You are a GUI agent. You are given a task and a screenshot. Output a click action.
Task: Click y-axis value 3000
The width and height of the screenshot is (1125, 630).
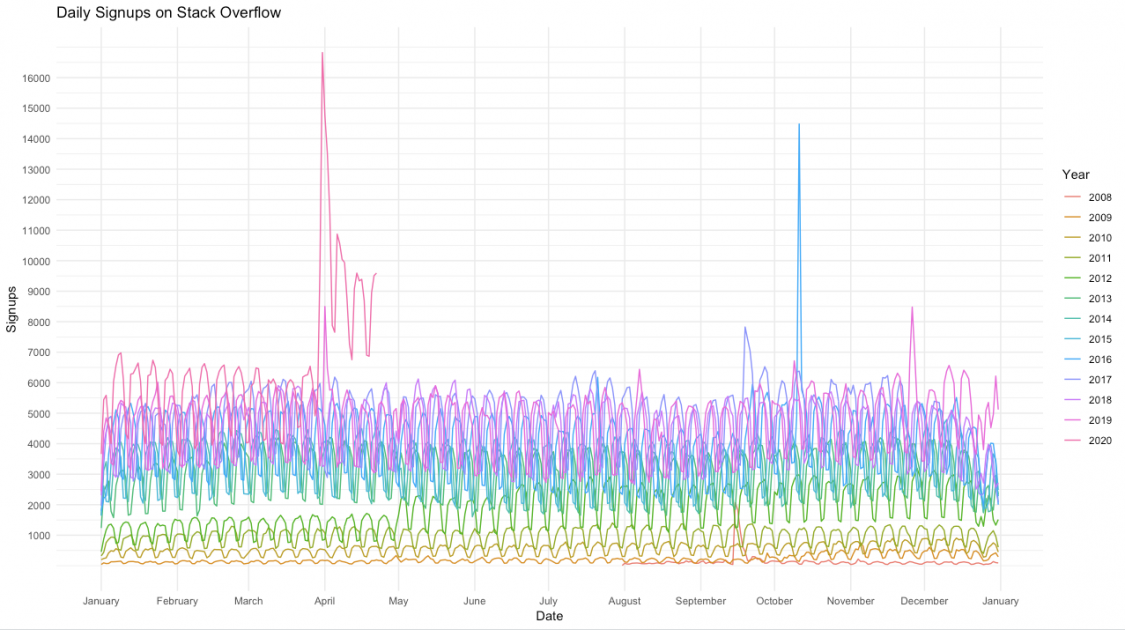point(39,475)
